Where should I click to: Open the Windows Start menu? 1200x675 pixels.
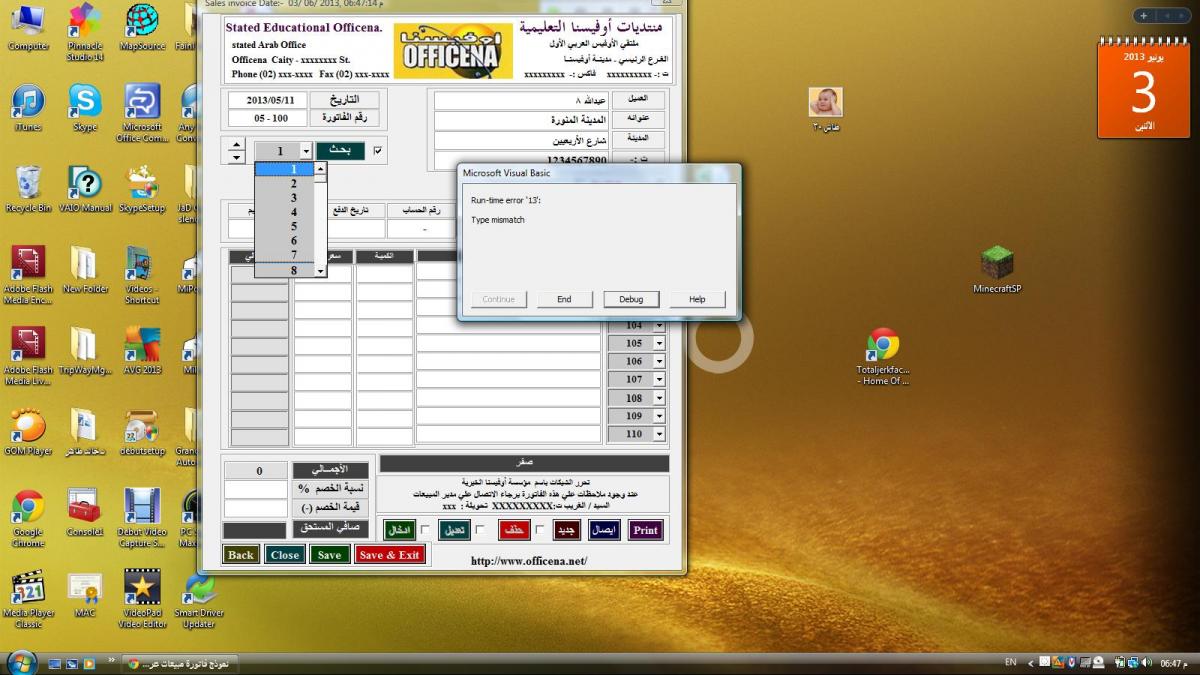21,662
